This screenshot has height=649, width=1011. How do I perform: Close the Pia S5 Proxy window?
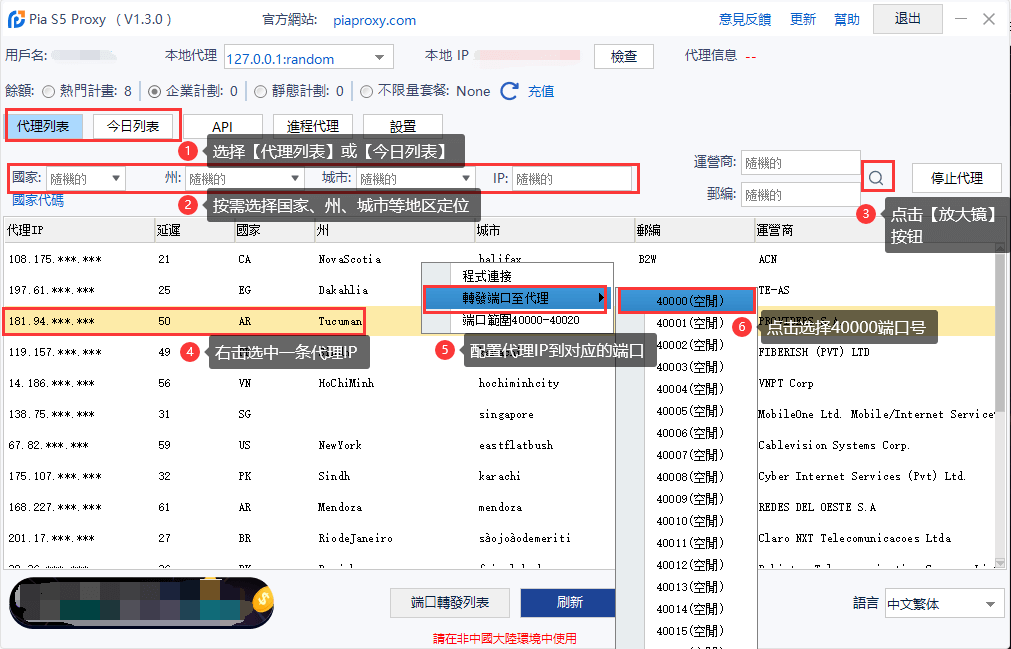tap(988, 19)
